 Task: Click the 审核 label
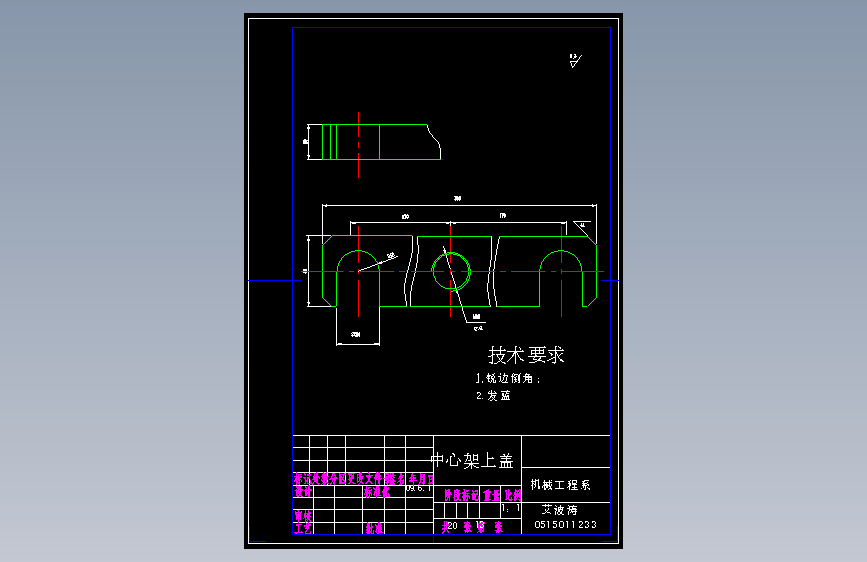pyautogui.click(x=302, y=516)
